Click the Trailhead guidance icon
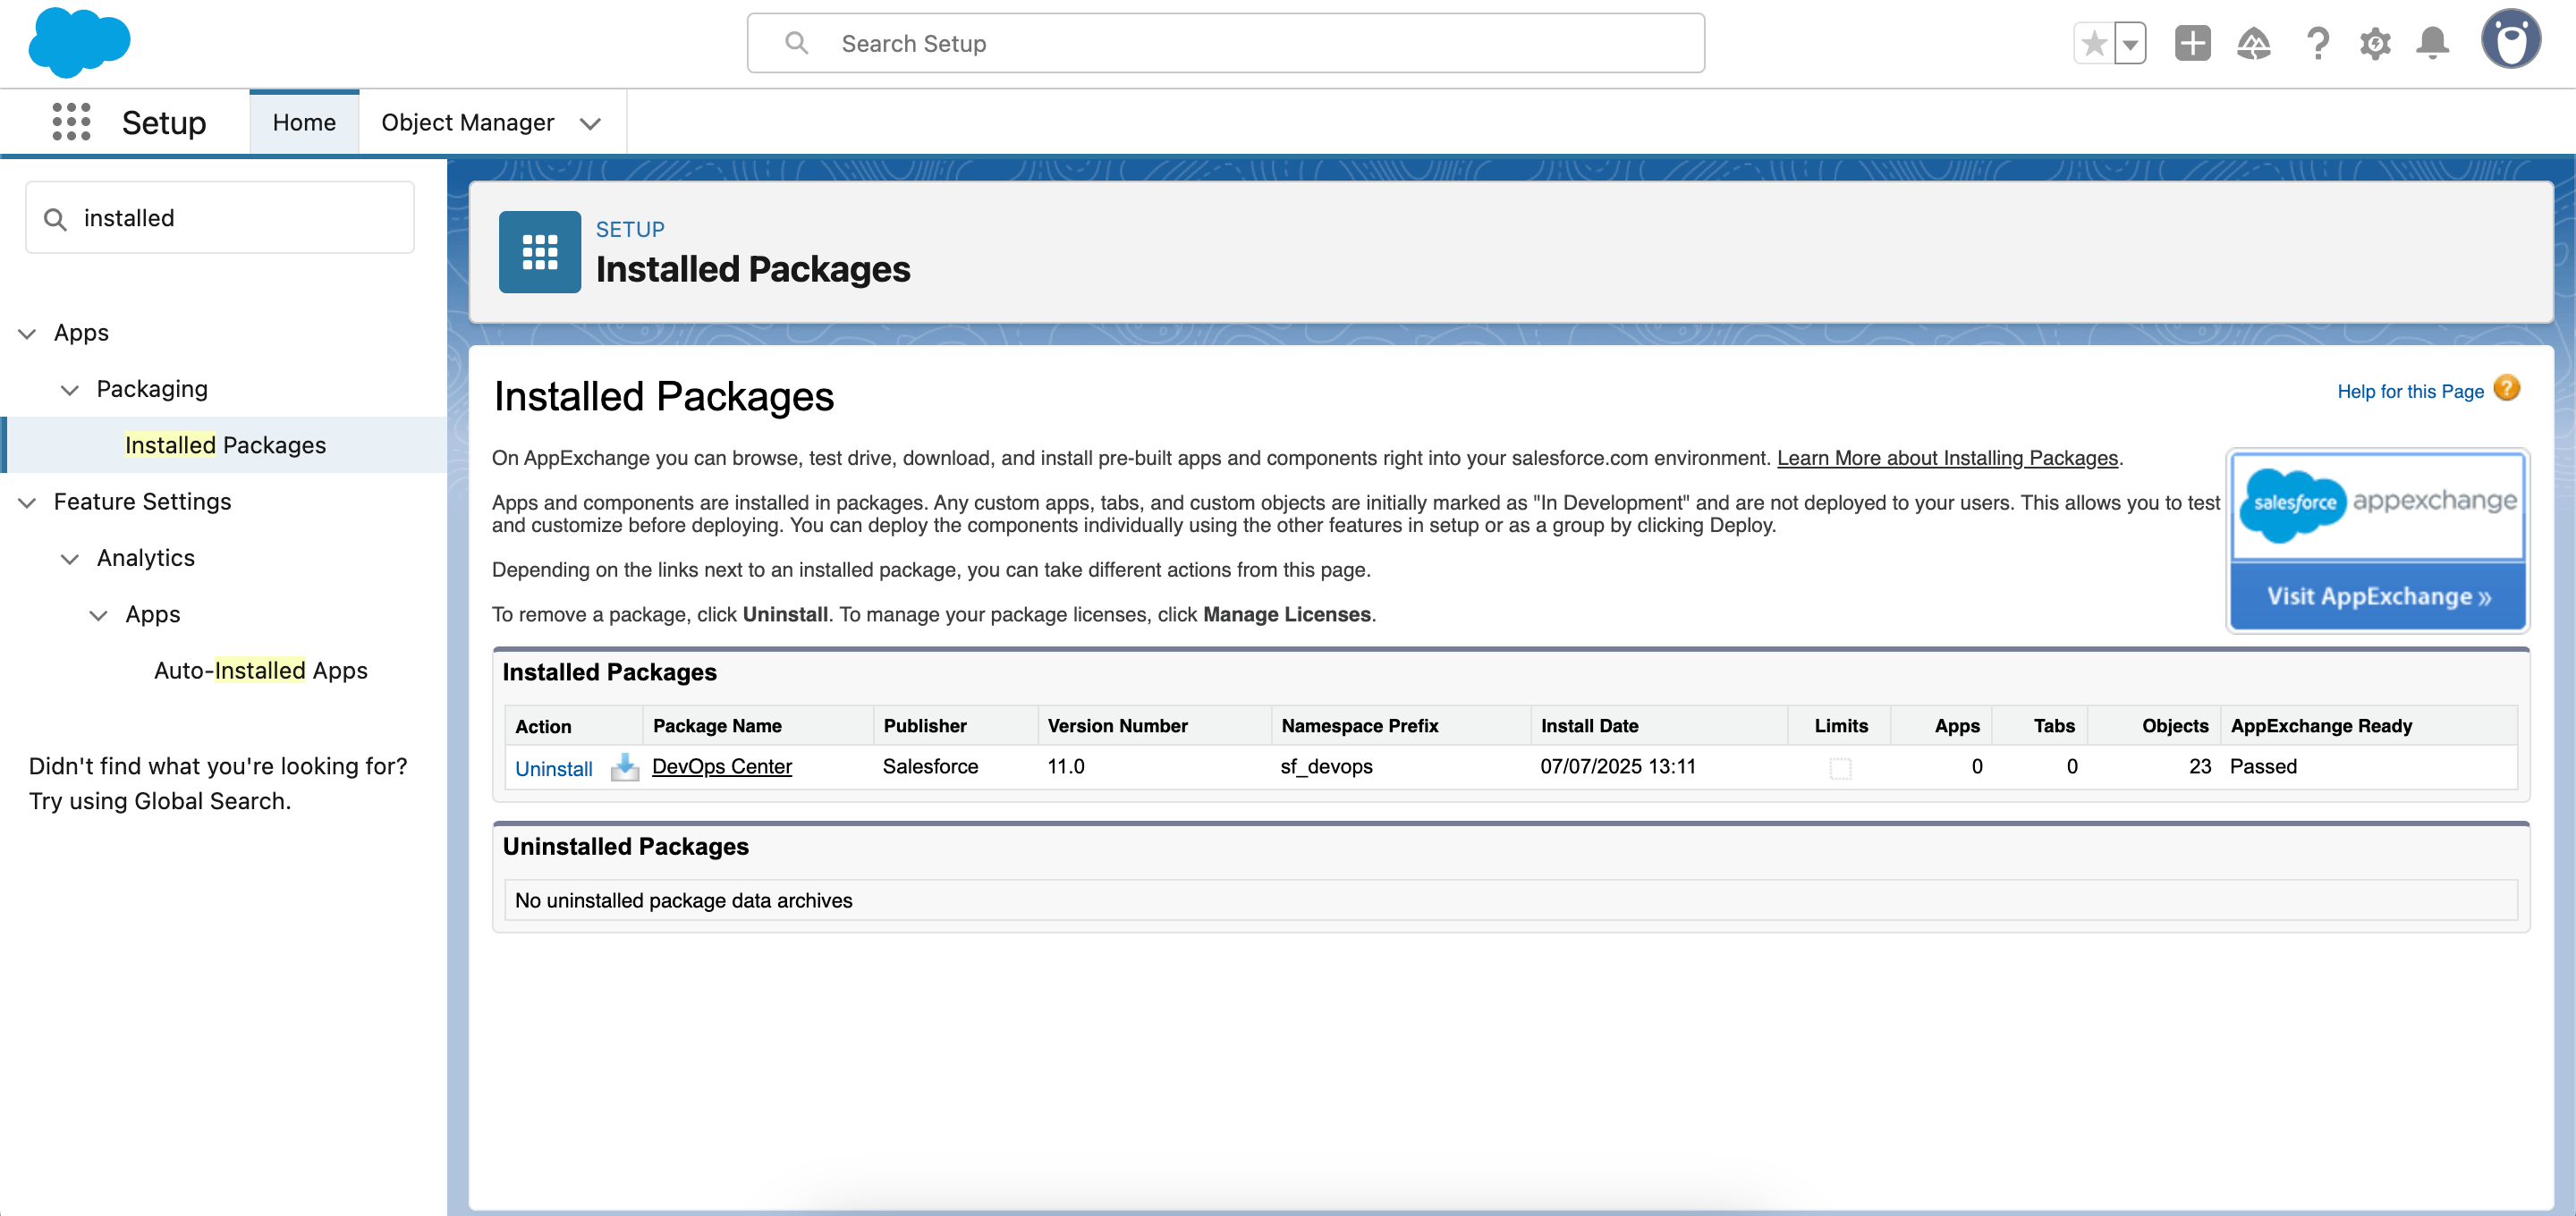Screen dimensions: 2576x1216 point(2253,44)
